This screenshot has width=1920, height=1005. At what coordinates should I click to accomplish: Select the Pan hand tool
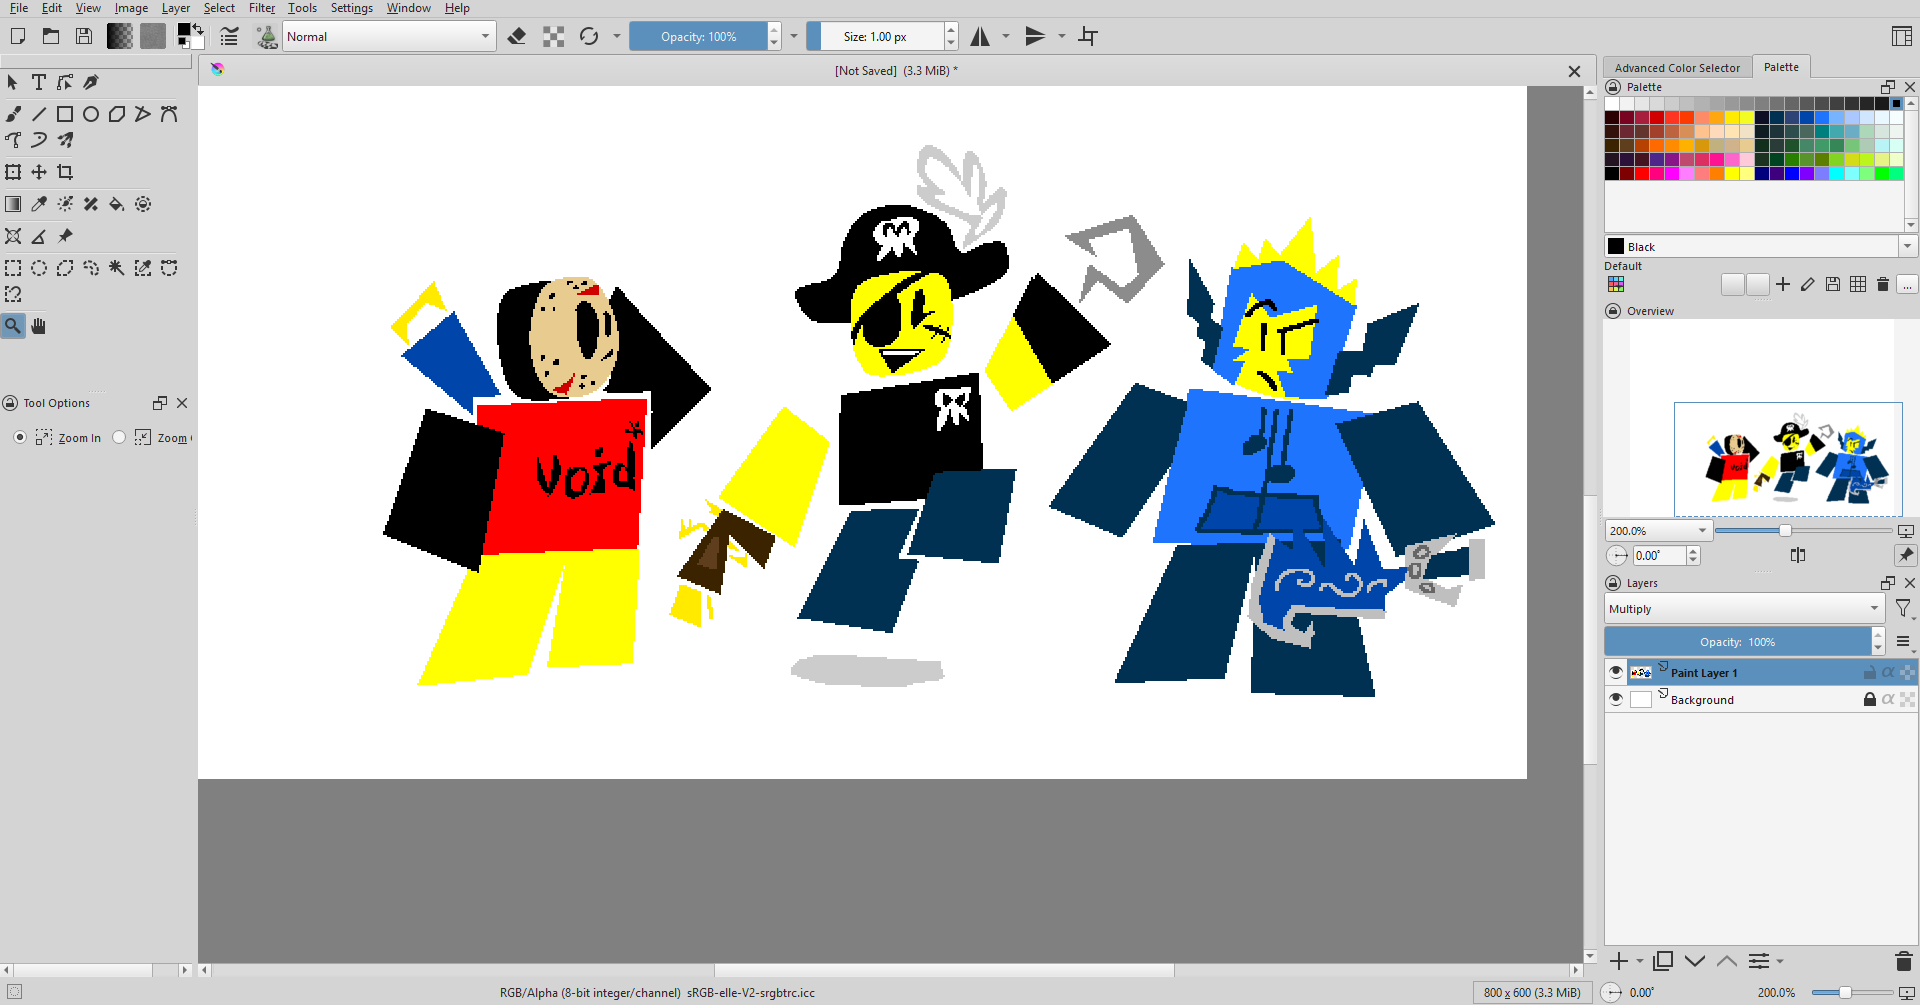39,326
